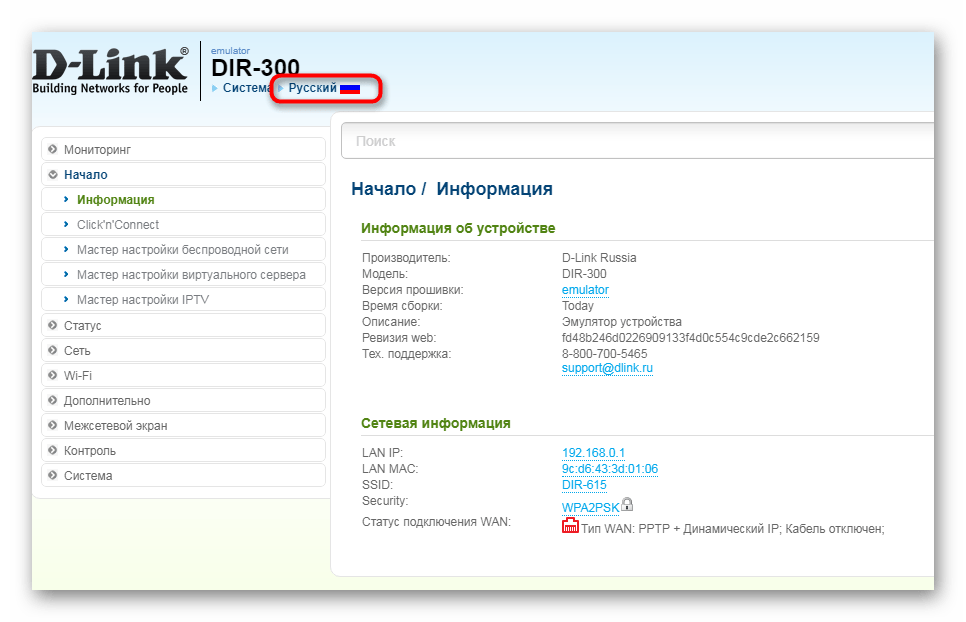Click the D-Link Russia manufacturer value
Image resolution: width=966 pixels, height=622 pixels.
tap(599, 257)
